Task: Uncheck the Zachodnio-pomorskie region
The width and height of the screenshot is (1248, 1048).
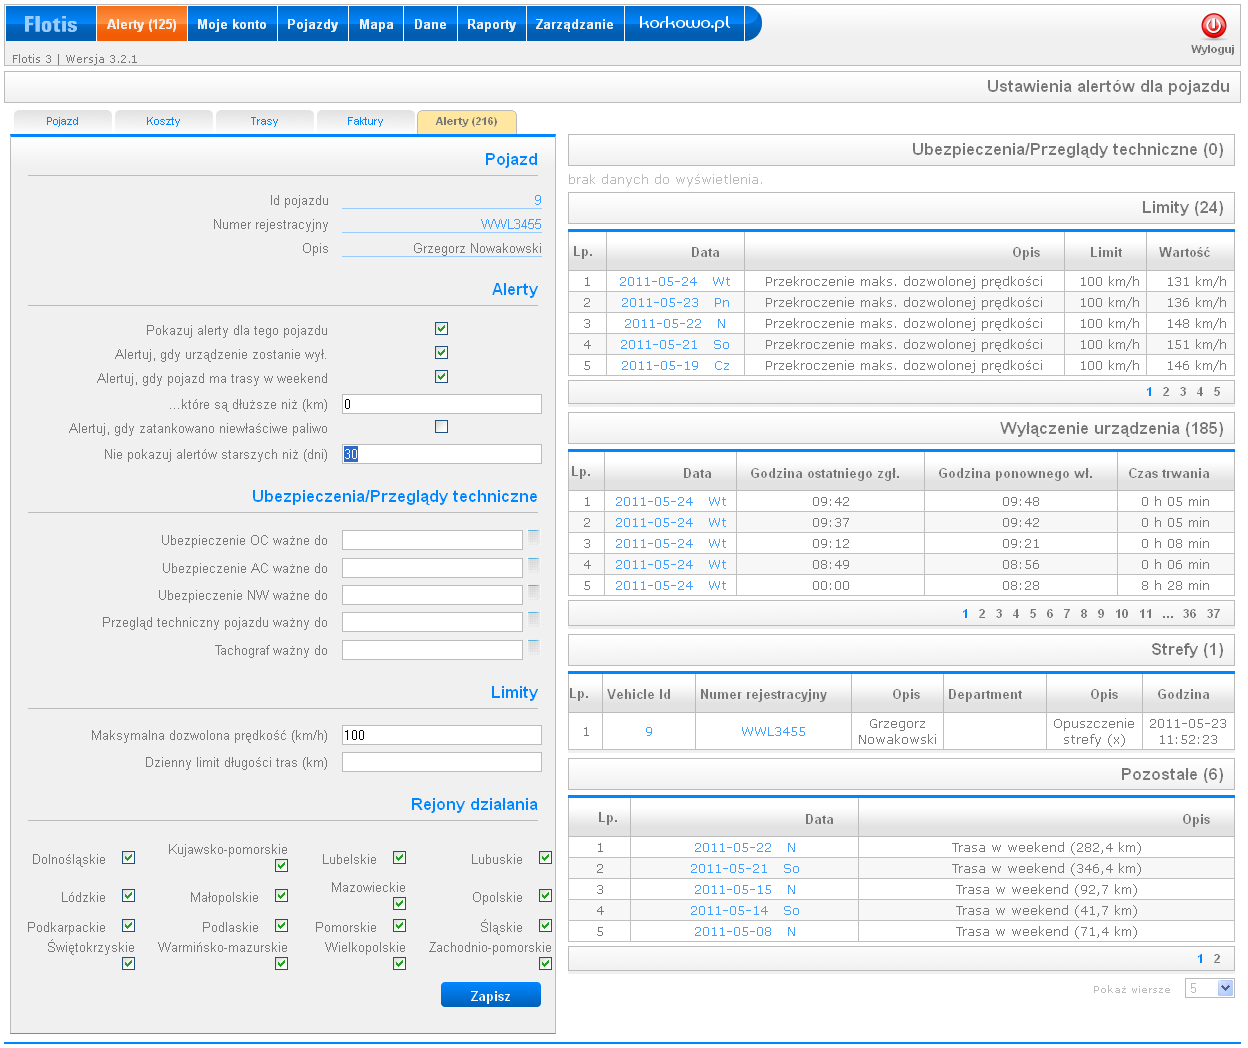Action: click(x=545, y=964)
